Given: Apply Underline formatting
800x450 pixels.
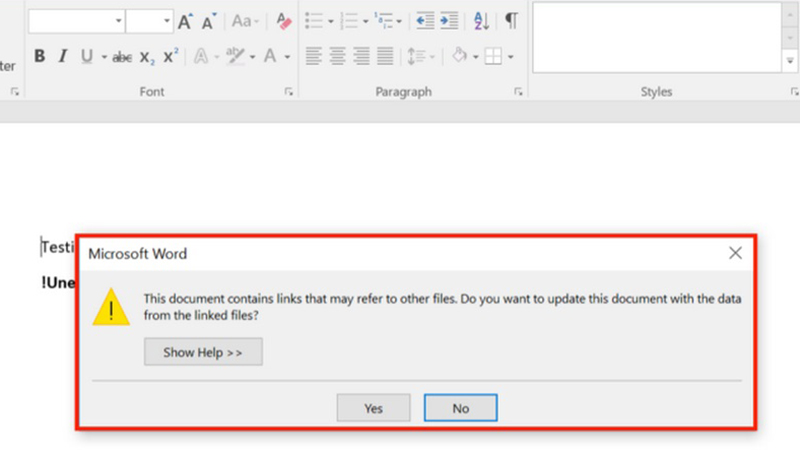Looking at the screenshot, I should click(87, 56).
